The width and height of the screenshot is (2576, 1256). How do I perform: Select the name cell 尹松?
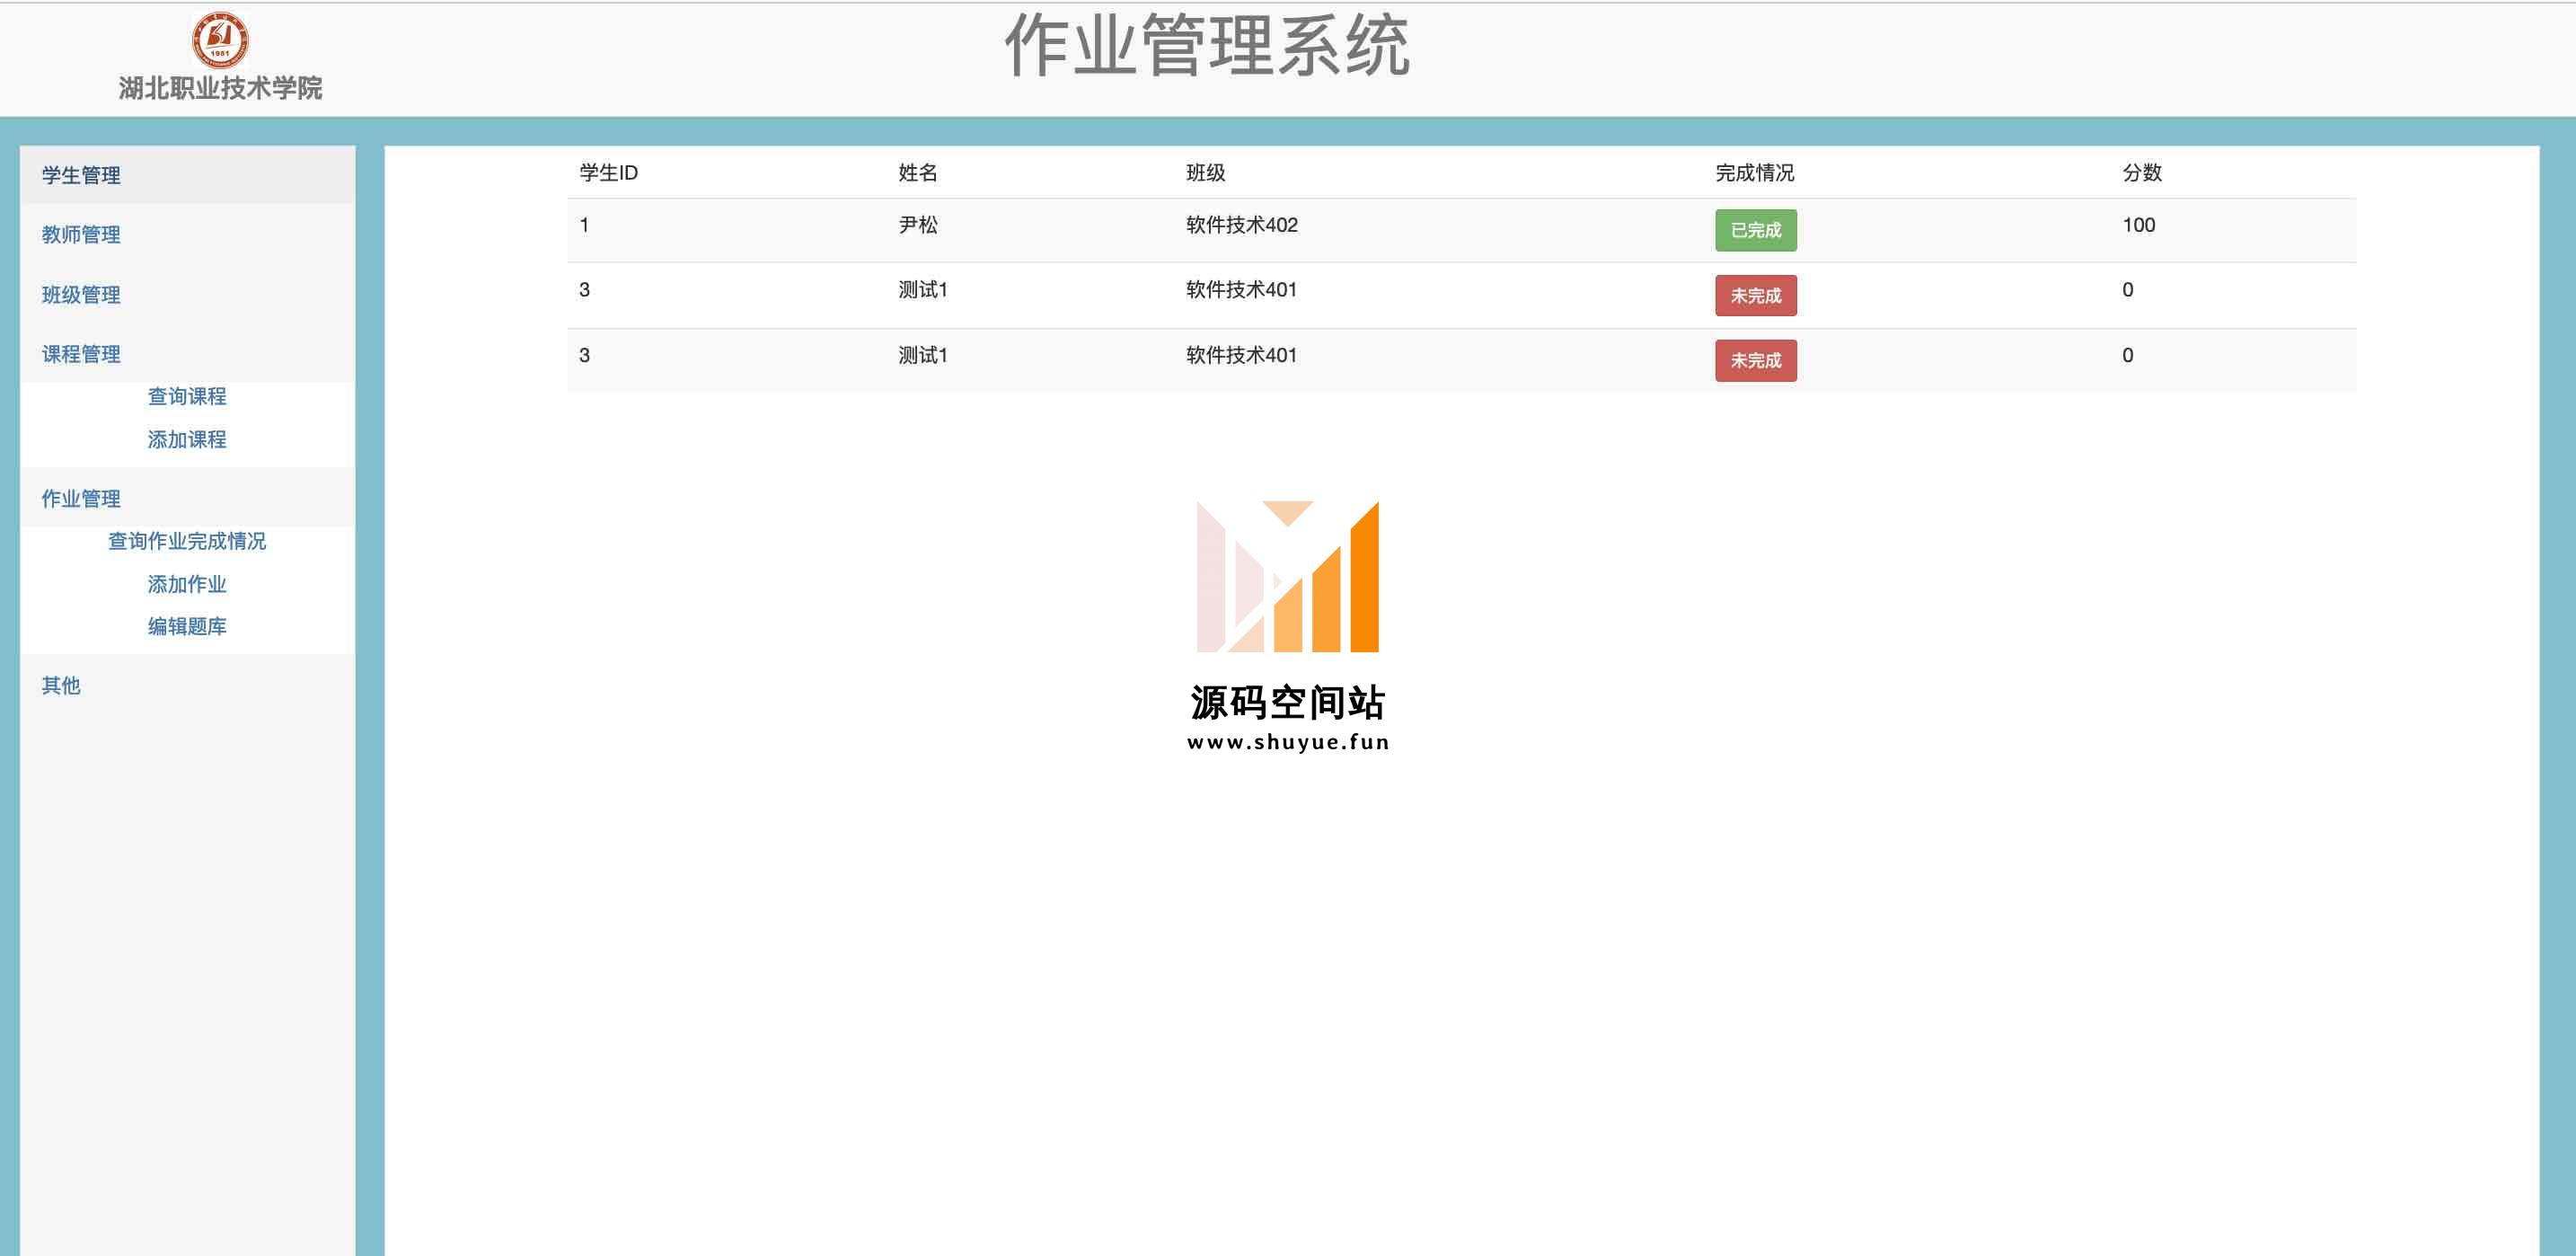918,225
